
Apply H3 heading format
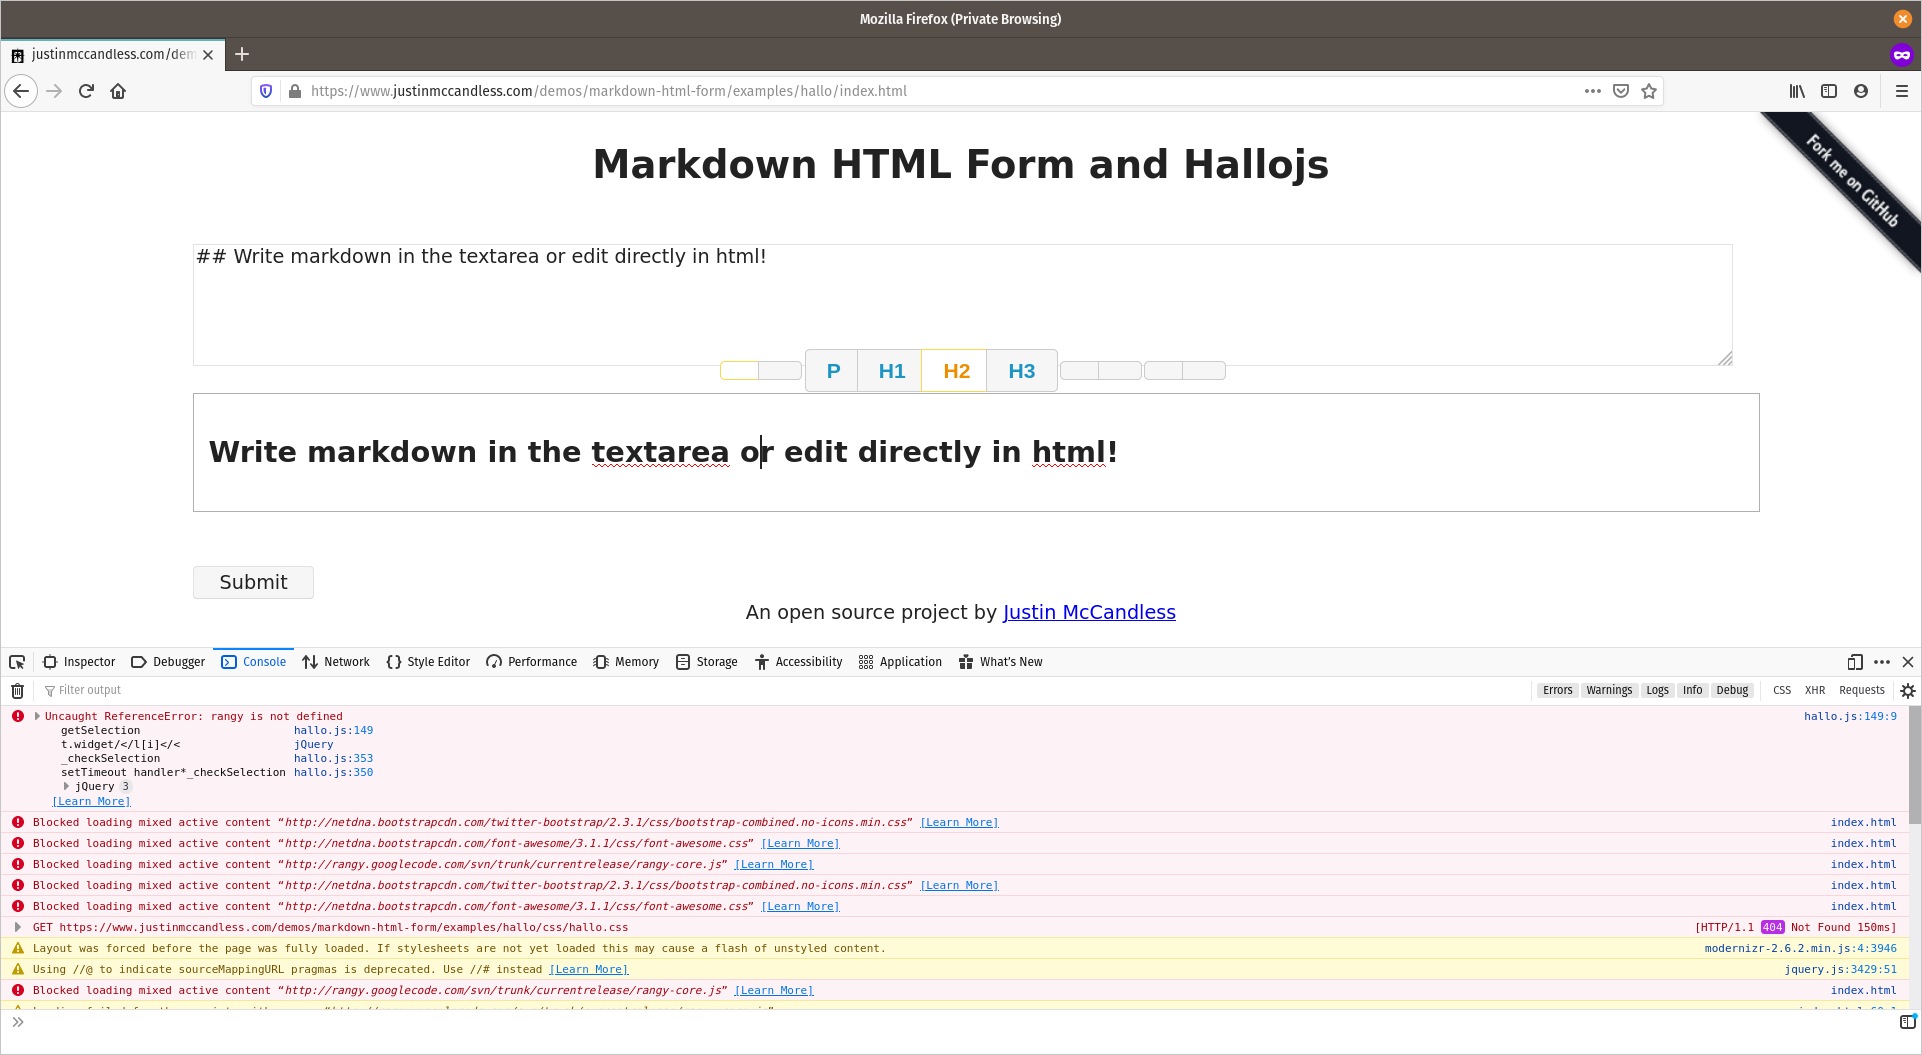1021,371
